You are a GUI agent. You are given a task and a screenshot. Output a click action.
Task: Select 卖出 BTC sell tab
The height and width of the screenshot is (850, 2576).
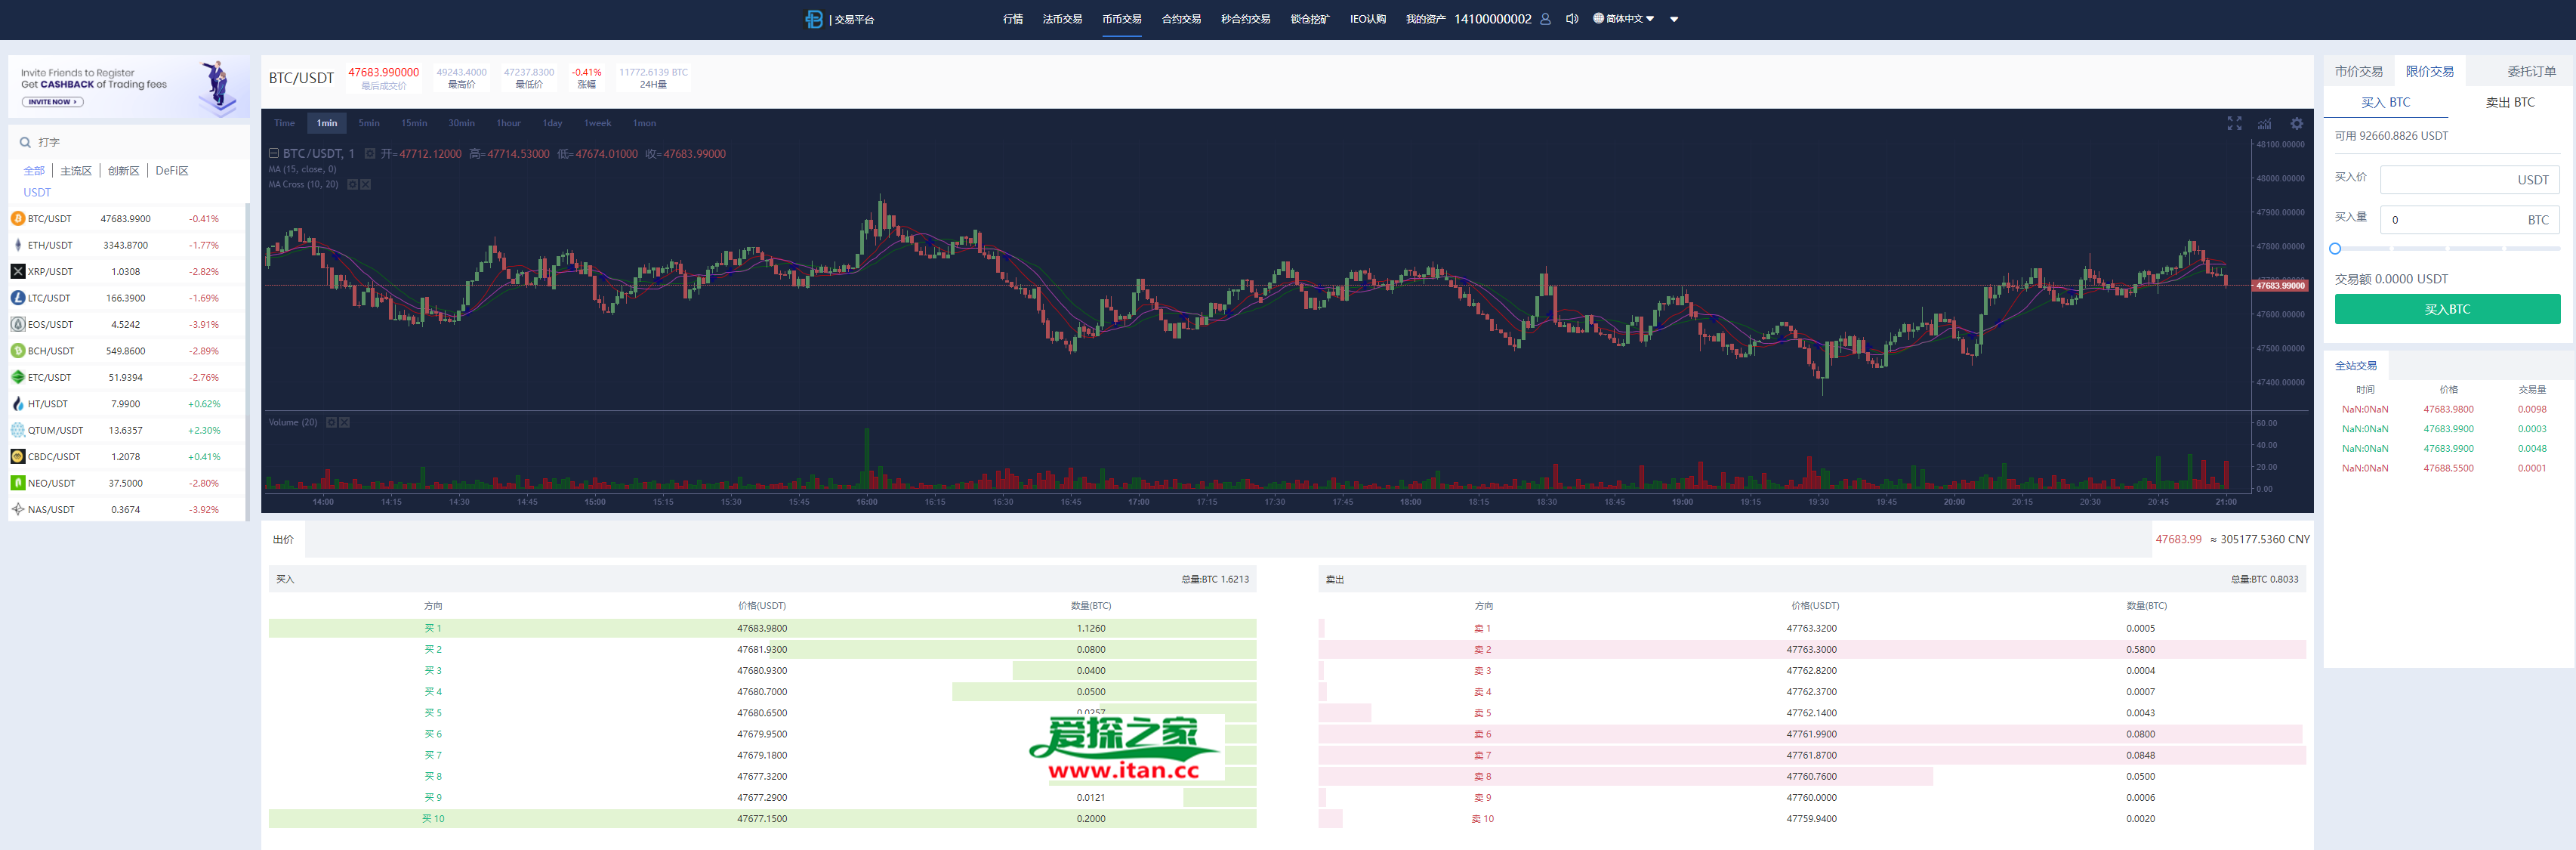[x=2510, y=102]
